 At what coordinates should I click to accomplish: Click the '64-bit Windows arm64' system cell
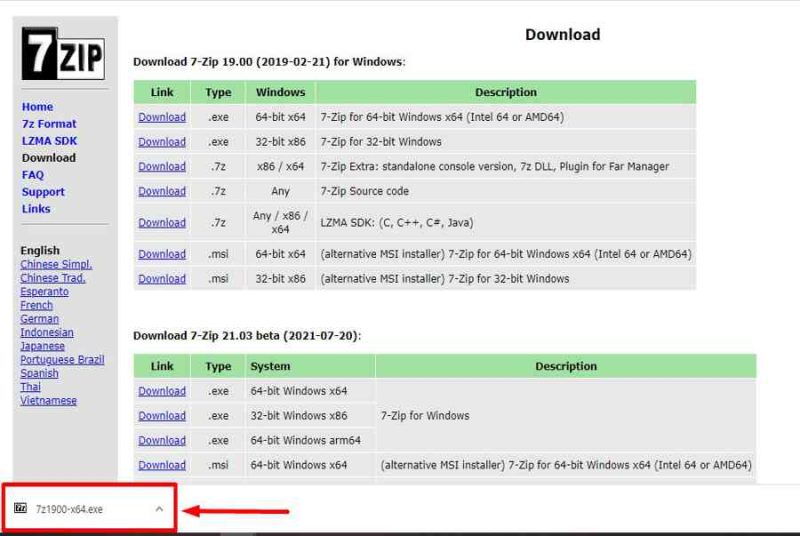pos(310,440)
